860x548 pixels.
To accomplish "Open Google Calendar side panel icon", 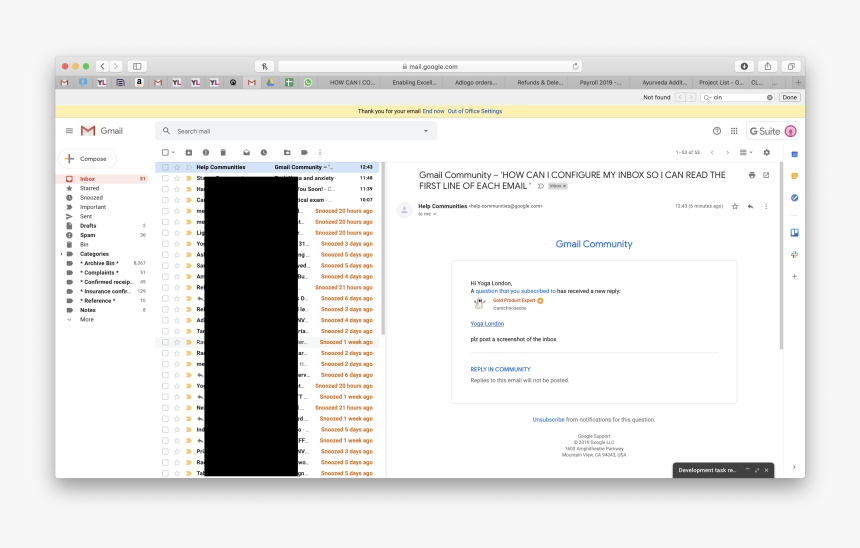I will 794,154.
